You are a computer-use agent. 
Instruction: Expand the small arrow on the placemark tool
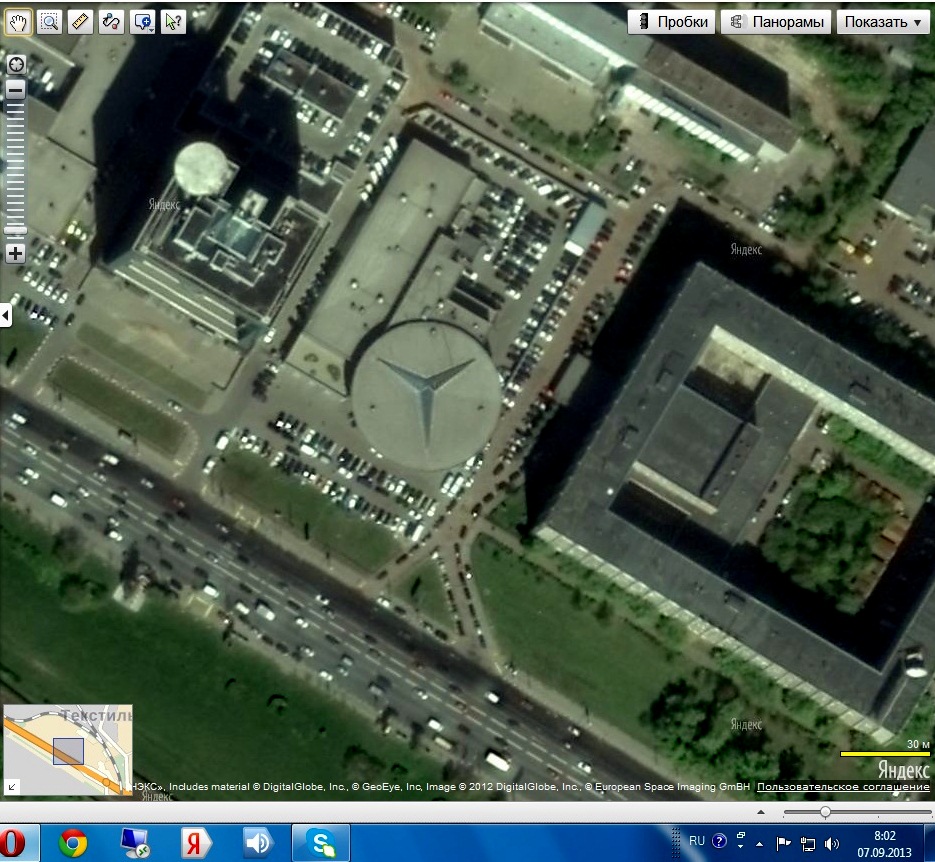(x=152, y=29)
